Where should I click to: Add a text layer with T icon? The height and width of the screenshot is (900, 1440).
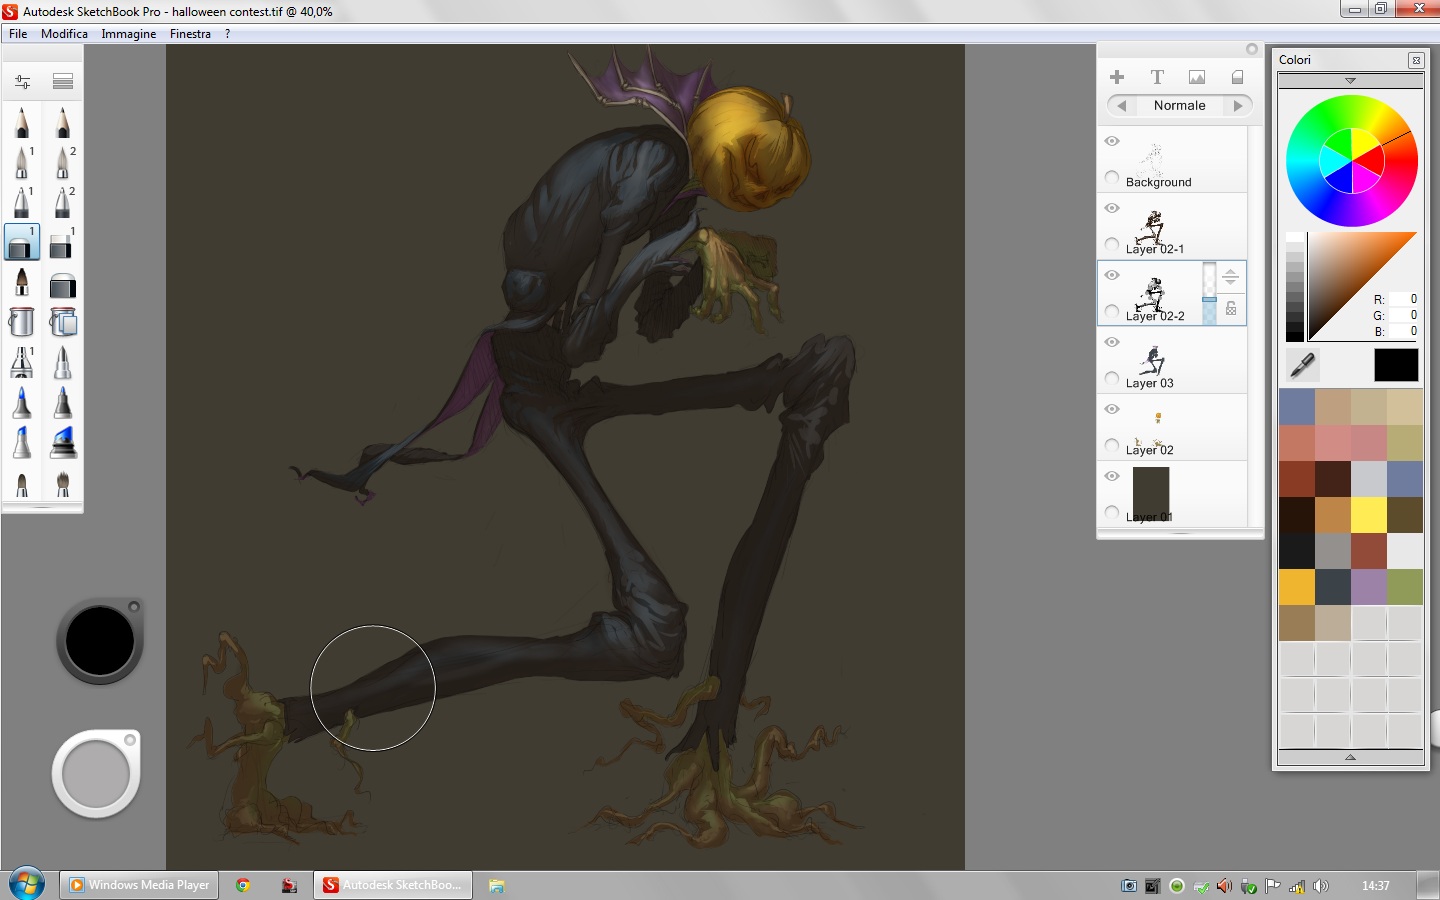pos(1157,77)
